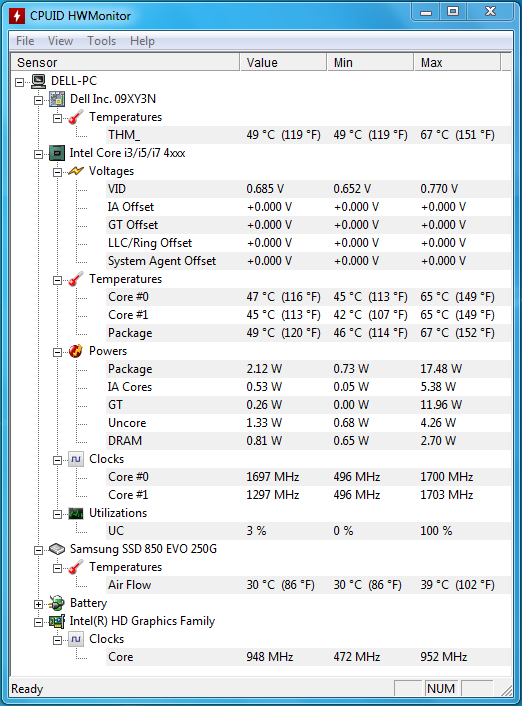The width and height of the screenshot is (522, 706).
Task: Open the File menu
Action: tap(25, 41)
